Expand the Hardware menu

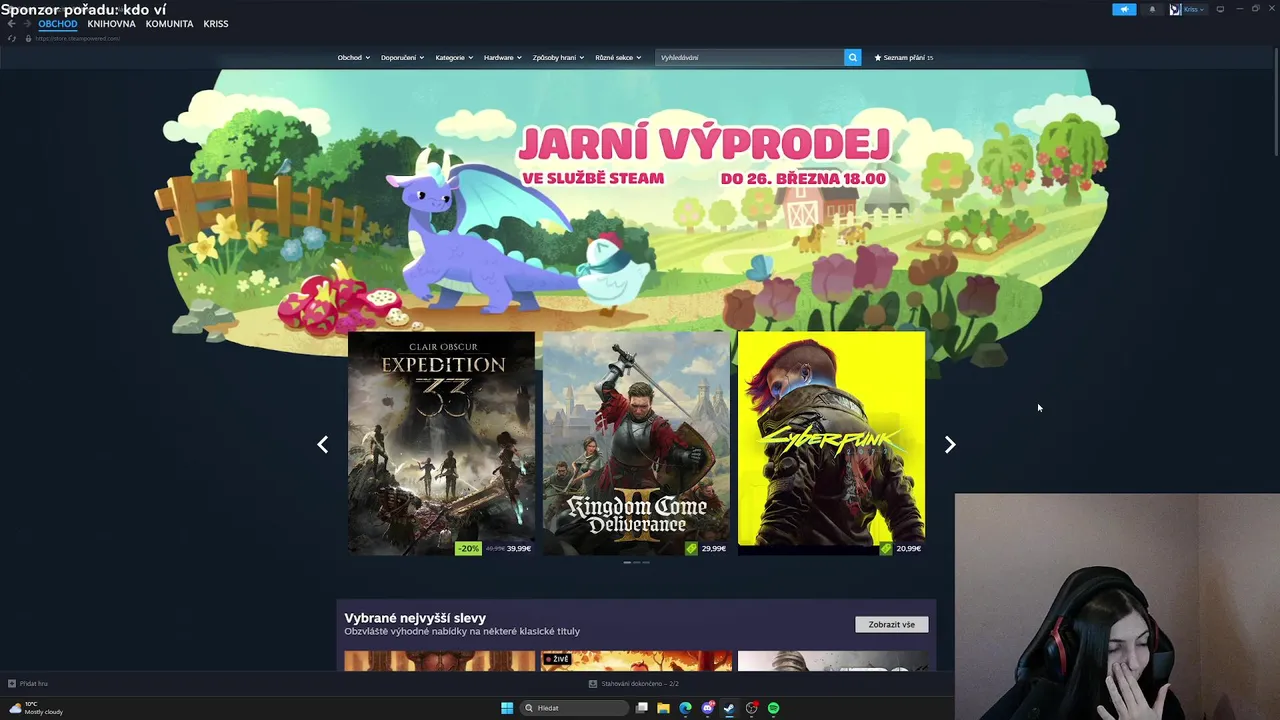click(x=503, y=57)
